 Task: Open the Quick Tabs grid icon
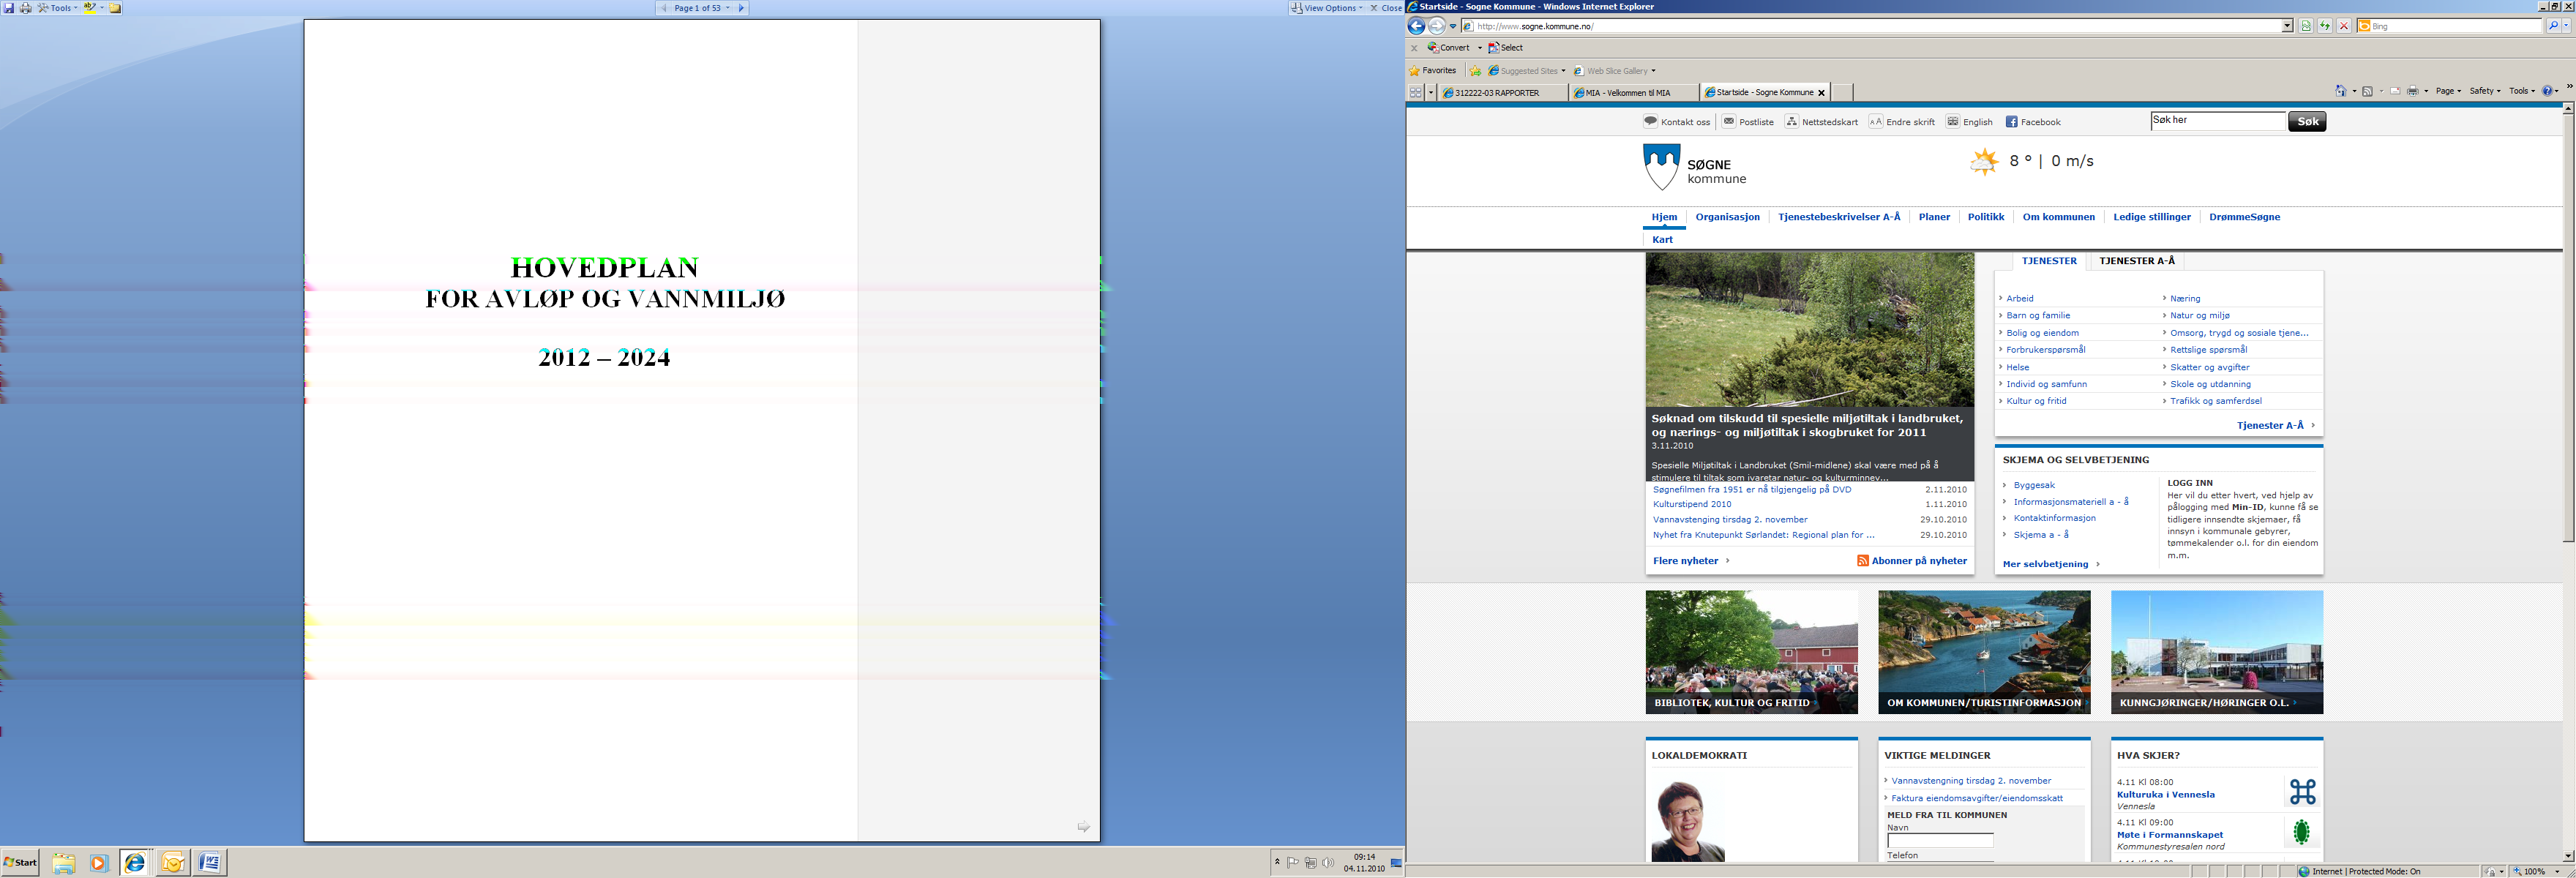coord(1415,92)
